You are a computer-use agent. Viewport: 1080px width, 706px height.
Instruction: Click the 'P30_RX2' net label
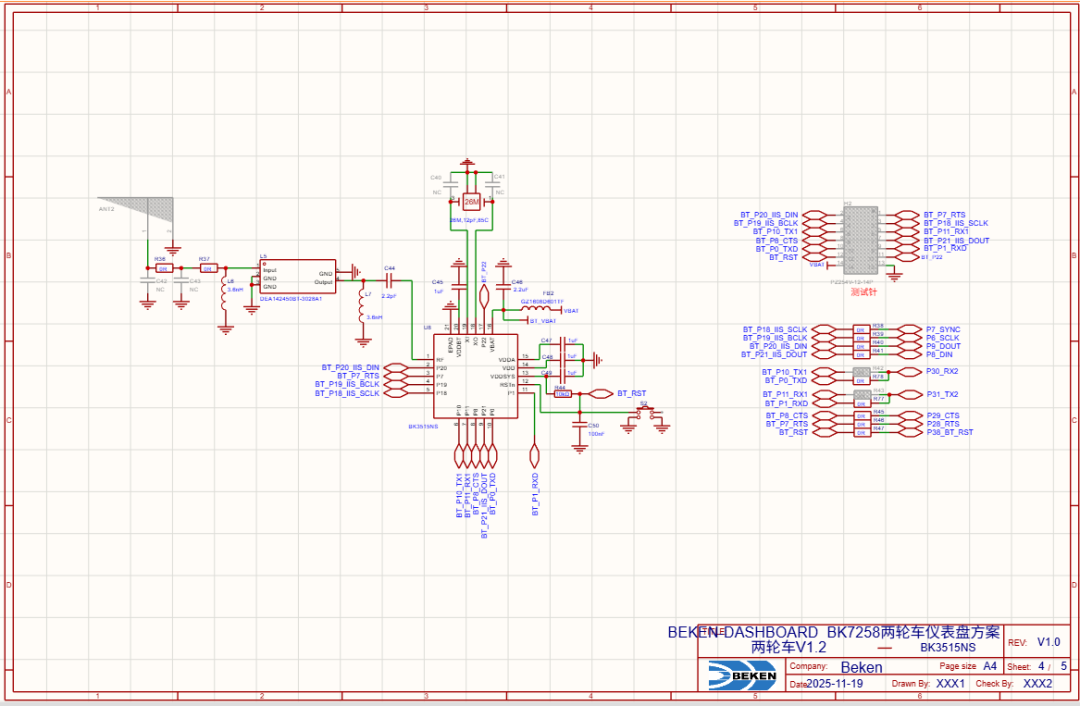point(942,371)
